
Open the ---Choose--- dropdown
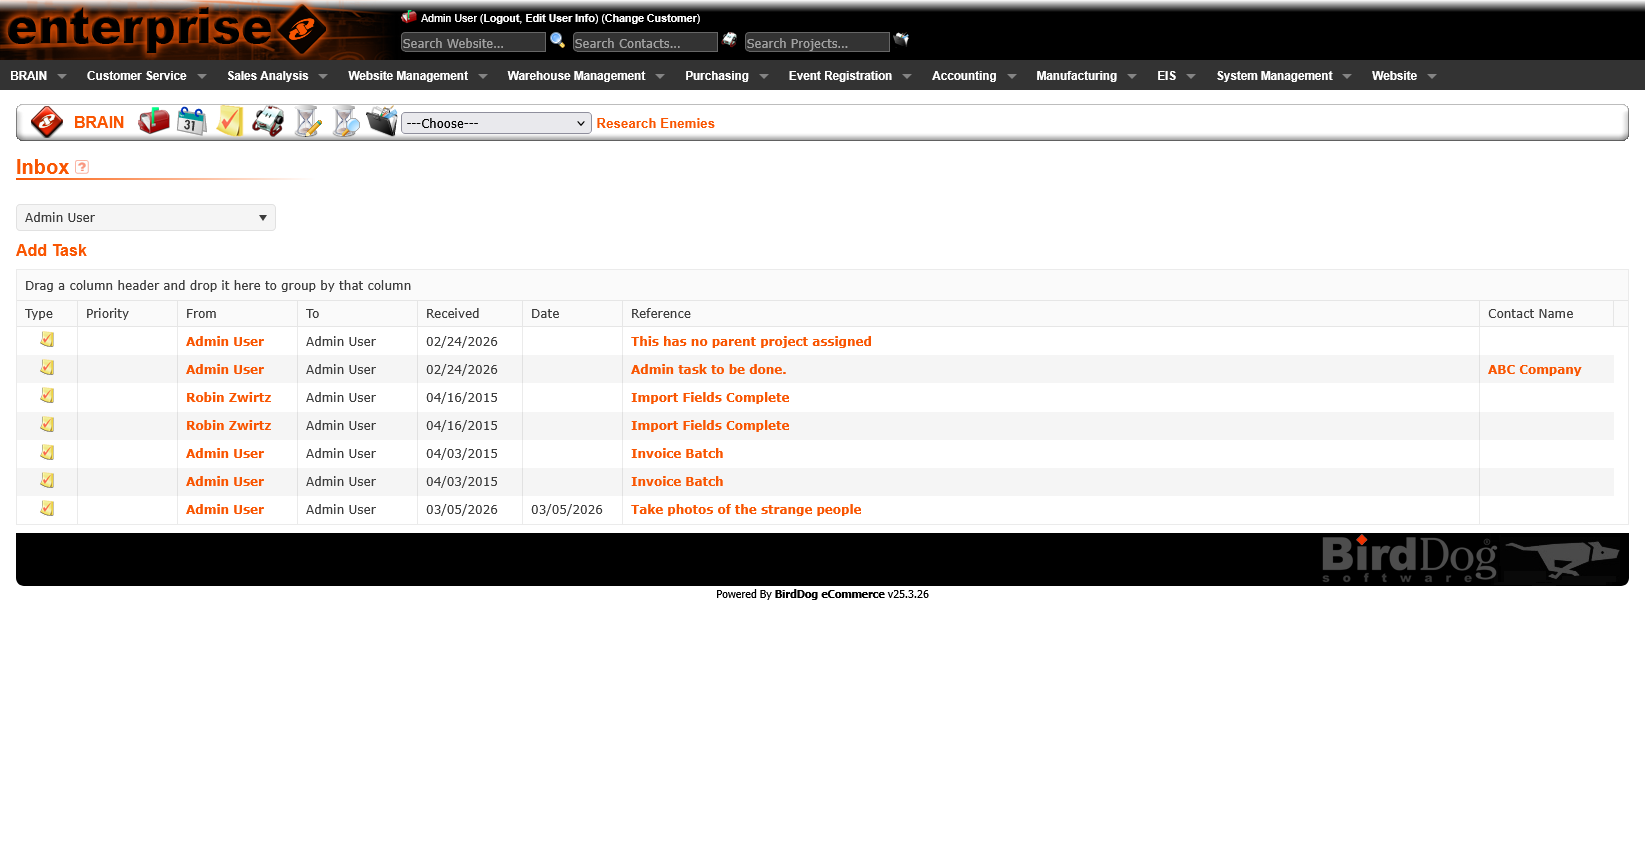click(x=496, y=123)
